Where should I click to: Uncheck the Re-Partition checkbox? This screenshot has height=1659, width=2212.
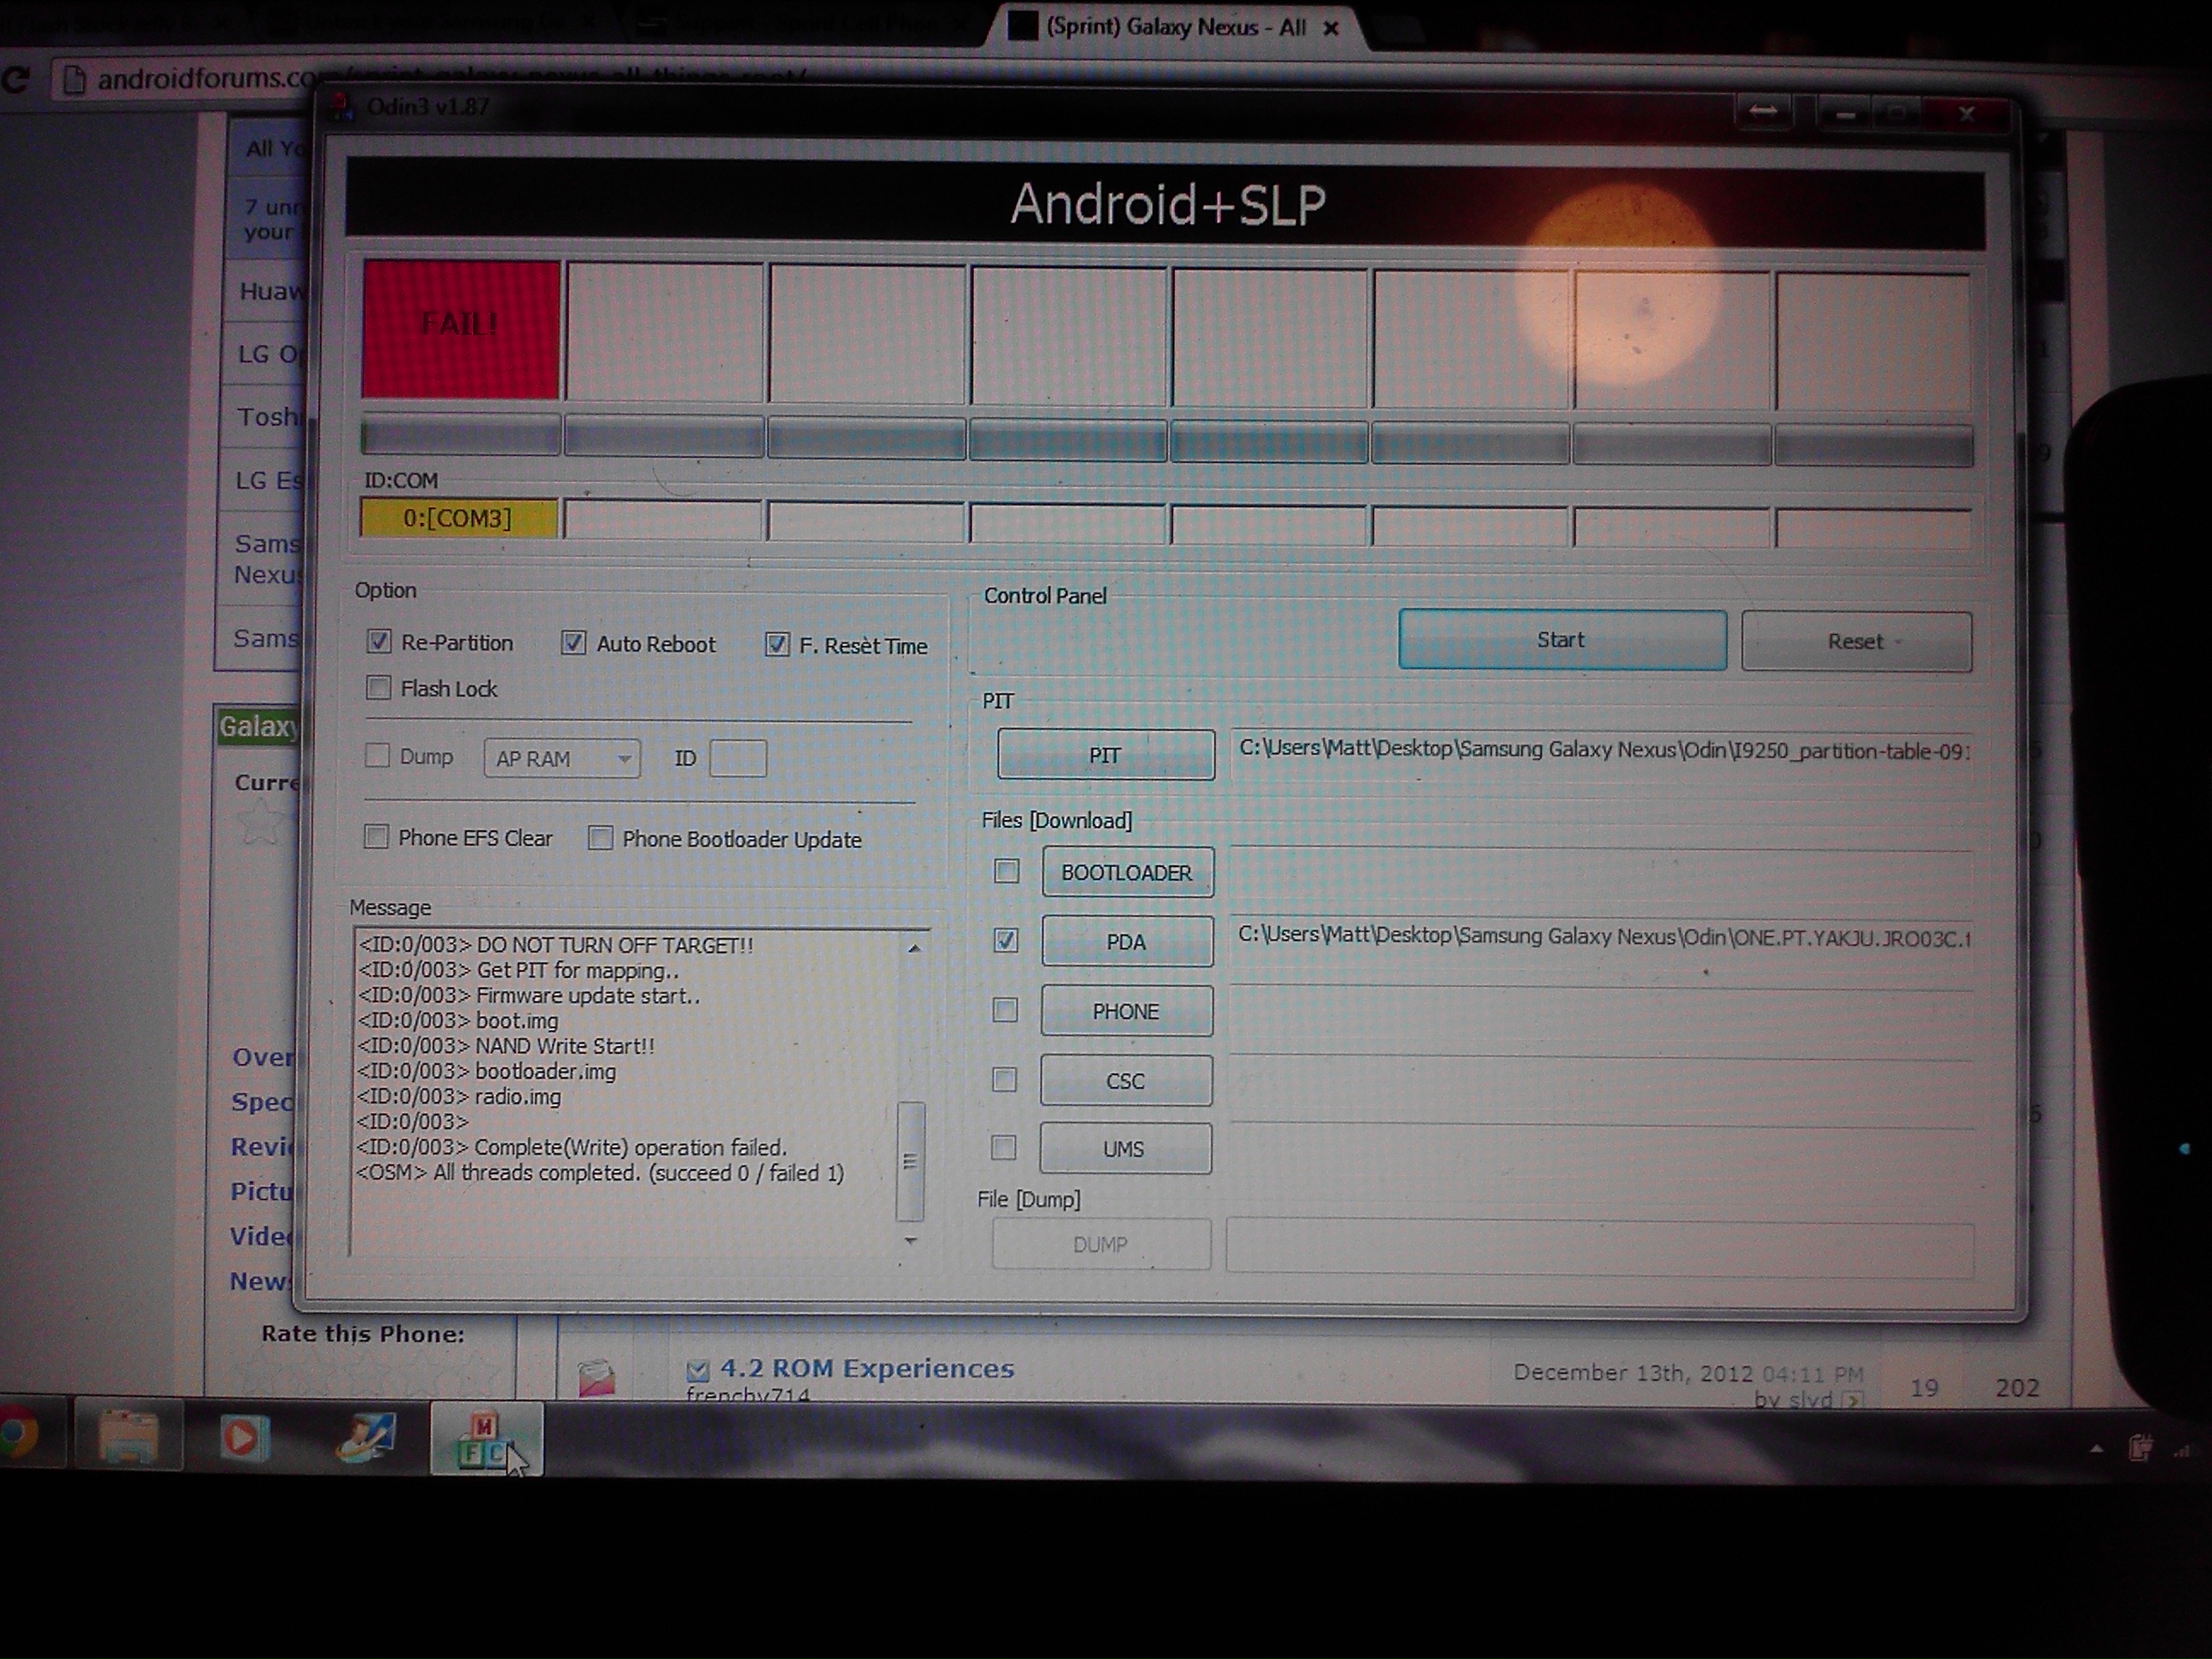379,642
